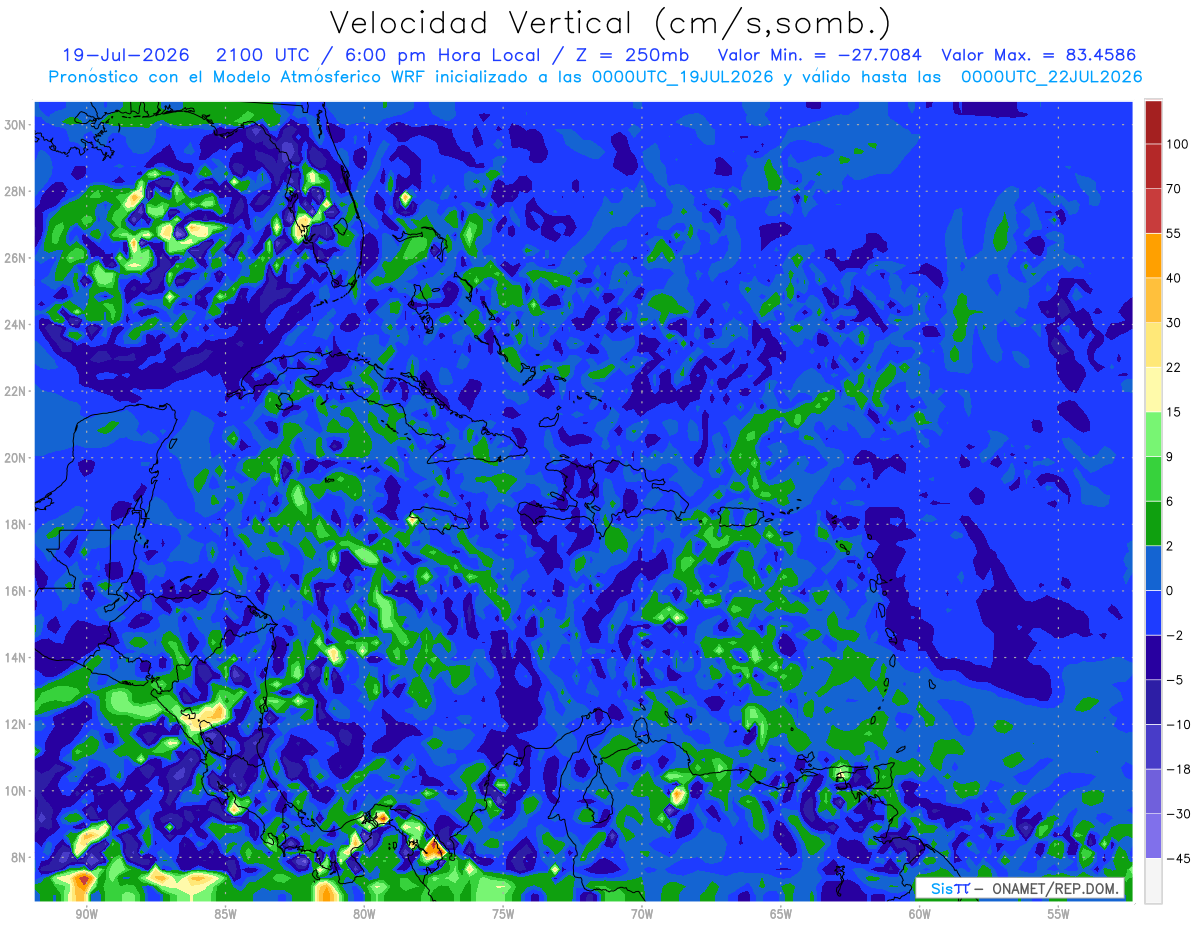Click the '14N' latitude label
This screenshot has height=927, width=1200.
(17, 658)
